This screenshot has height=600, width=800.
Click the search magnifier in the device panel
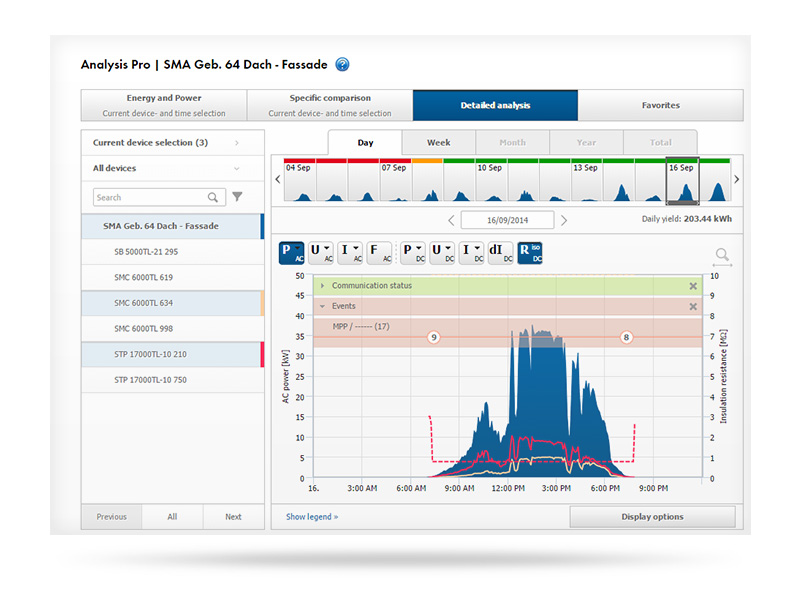(x=213, y=197)
